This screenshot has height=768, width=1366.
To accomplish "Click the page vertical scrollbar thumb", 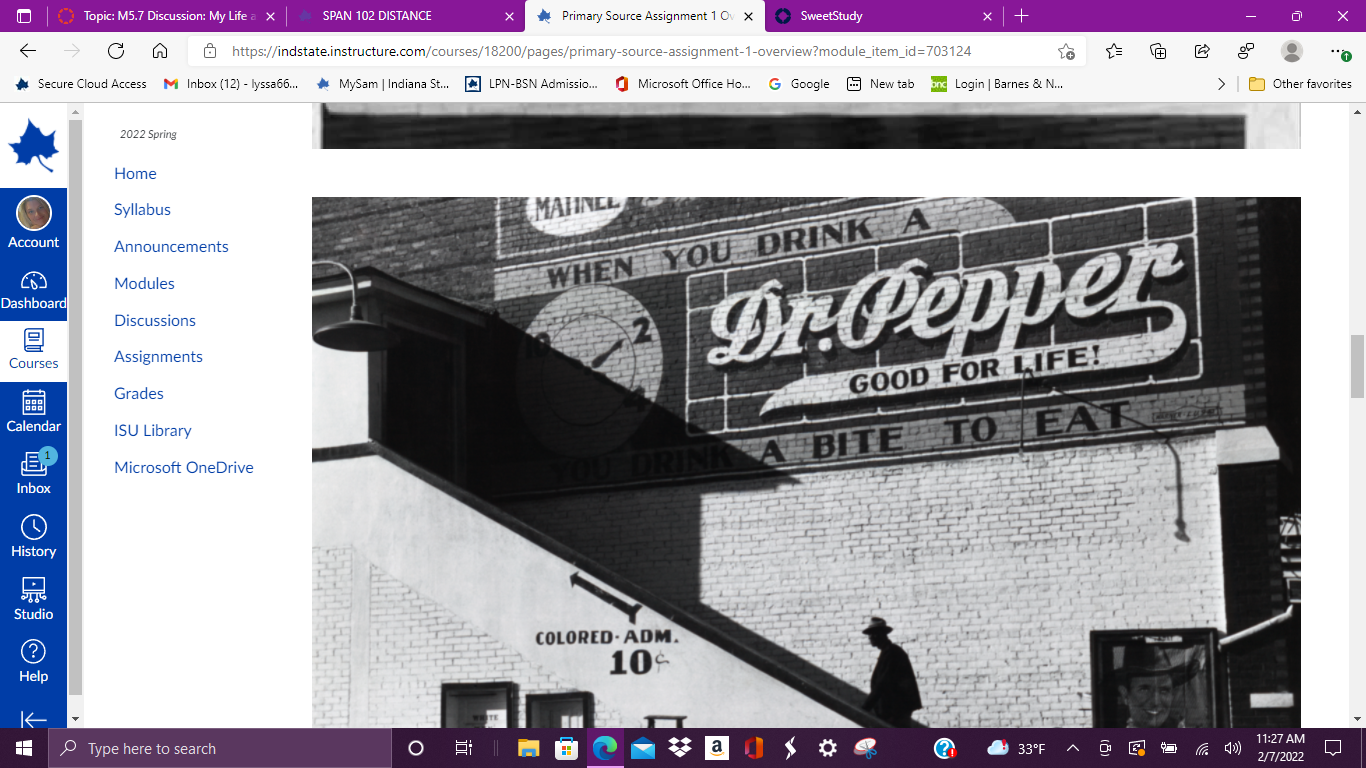I will click(1357, 366).
